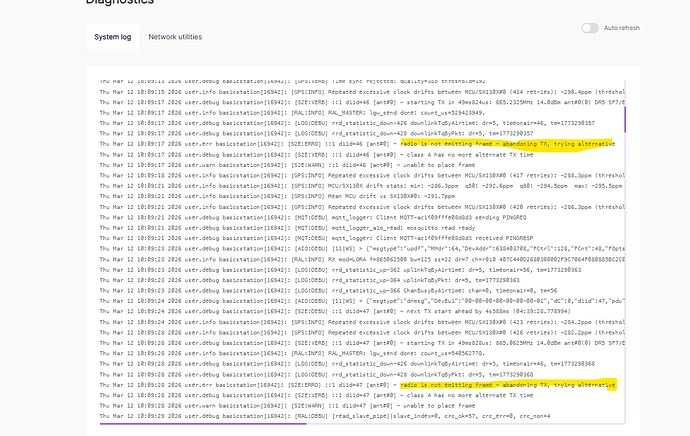Switch to the System log tab
Viewport: 690px width, 436px height.
106,37
